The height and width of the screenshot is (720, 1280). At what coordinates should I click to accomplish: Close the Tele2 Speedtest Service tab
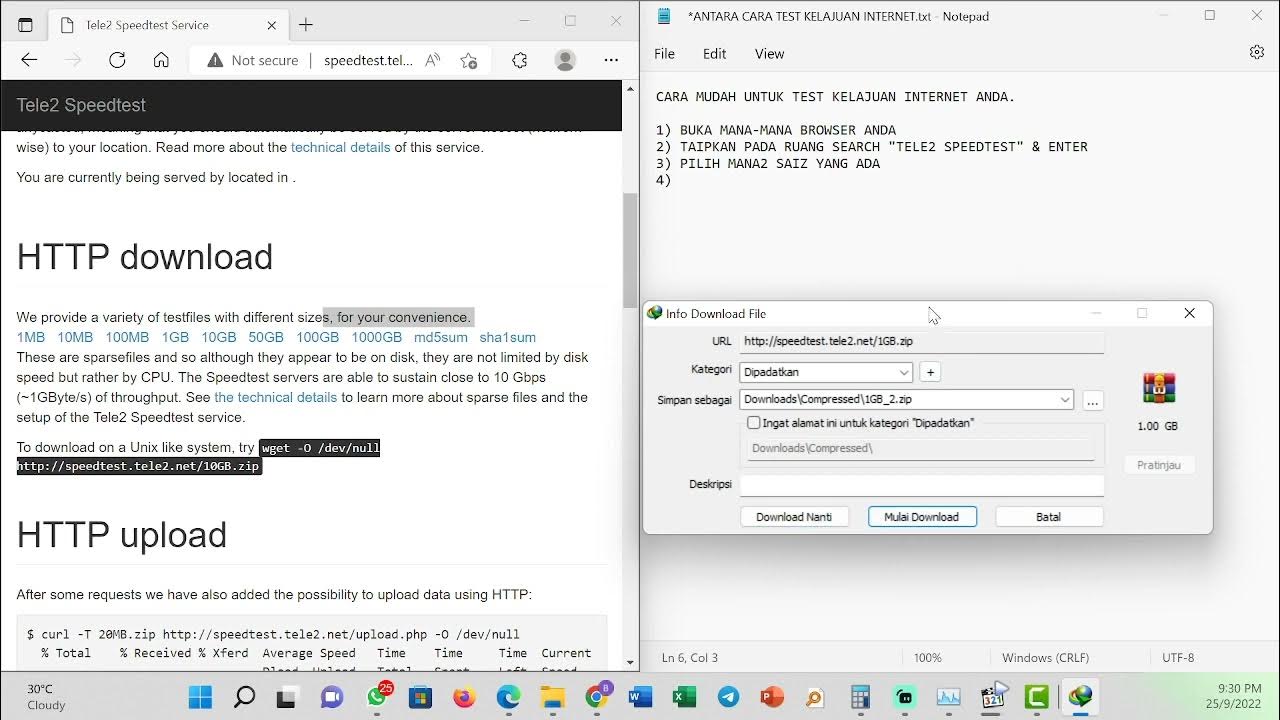coord(272,25)
